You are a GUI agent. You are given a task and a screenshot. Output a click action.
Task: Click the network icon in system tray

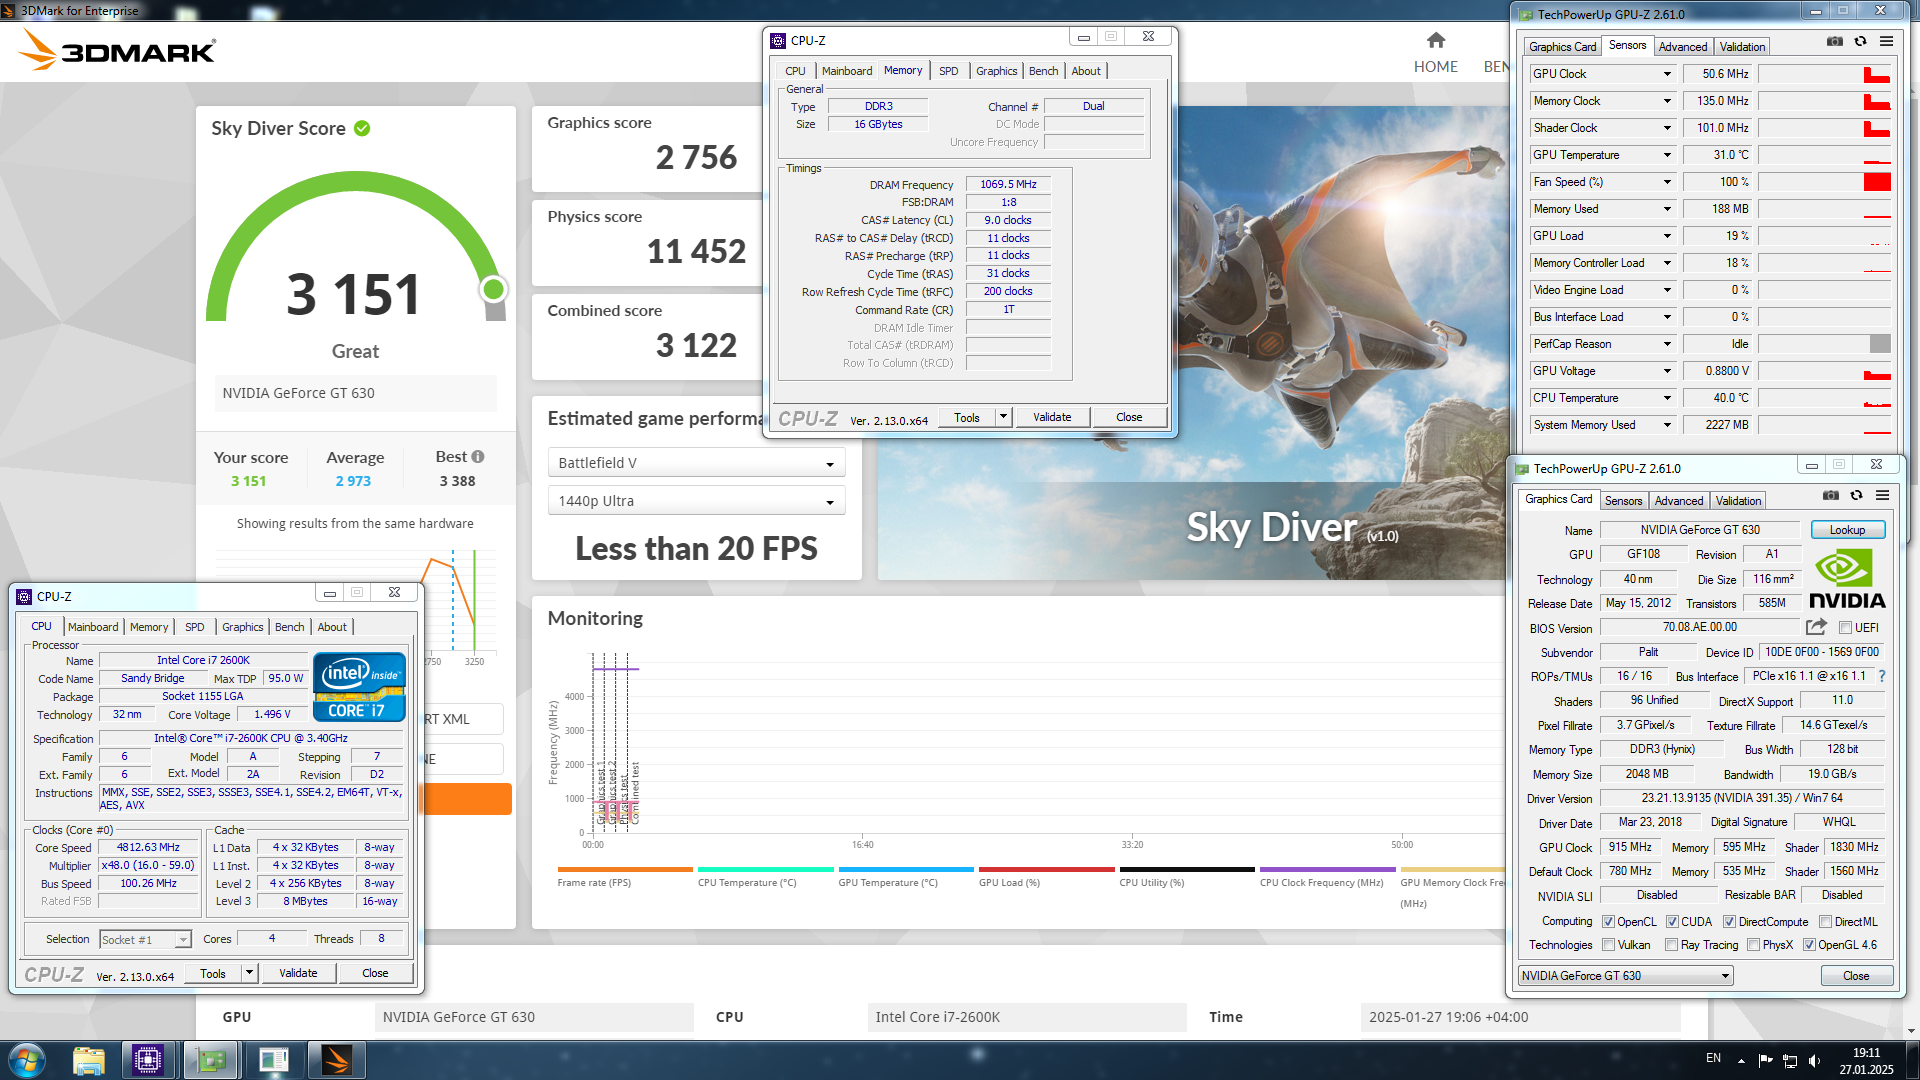pos(1790,1060)
